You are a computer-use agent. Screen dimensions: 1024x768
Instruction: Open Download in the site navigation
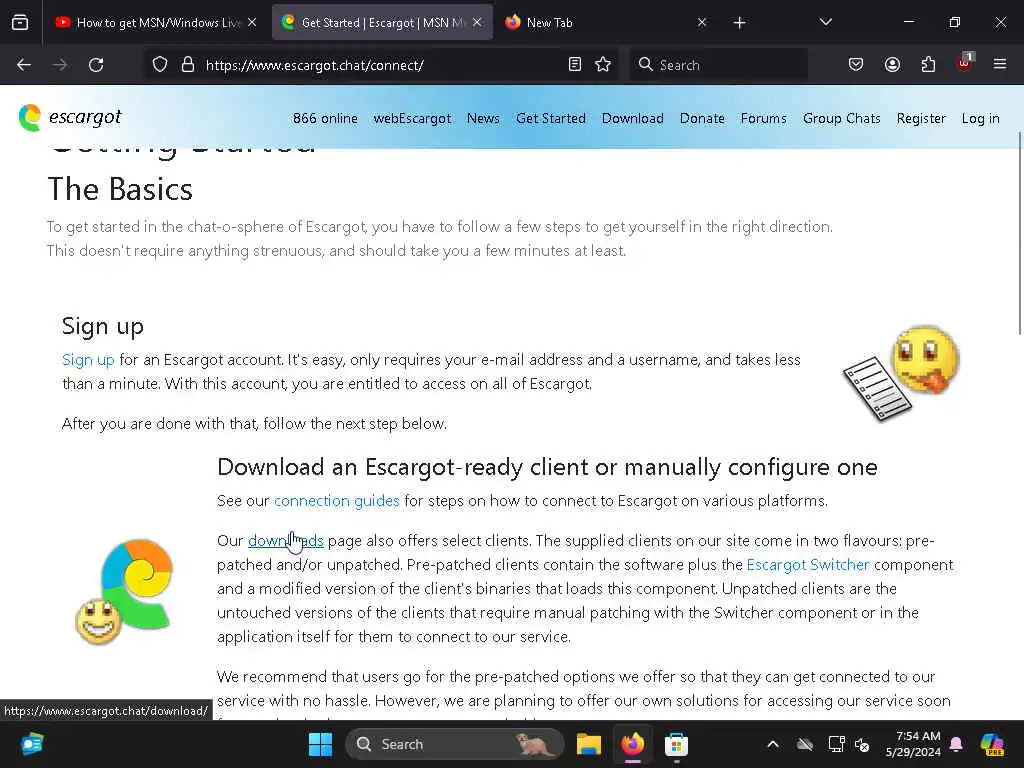(632, 118)
